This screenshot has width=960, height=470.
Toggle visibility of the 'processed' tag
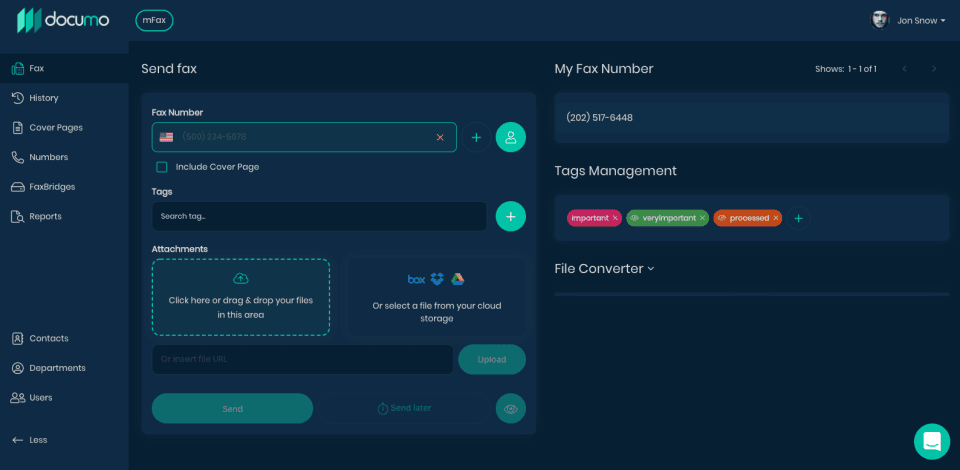(x=721, y=218)
